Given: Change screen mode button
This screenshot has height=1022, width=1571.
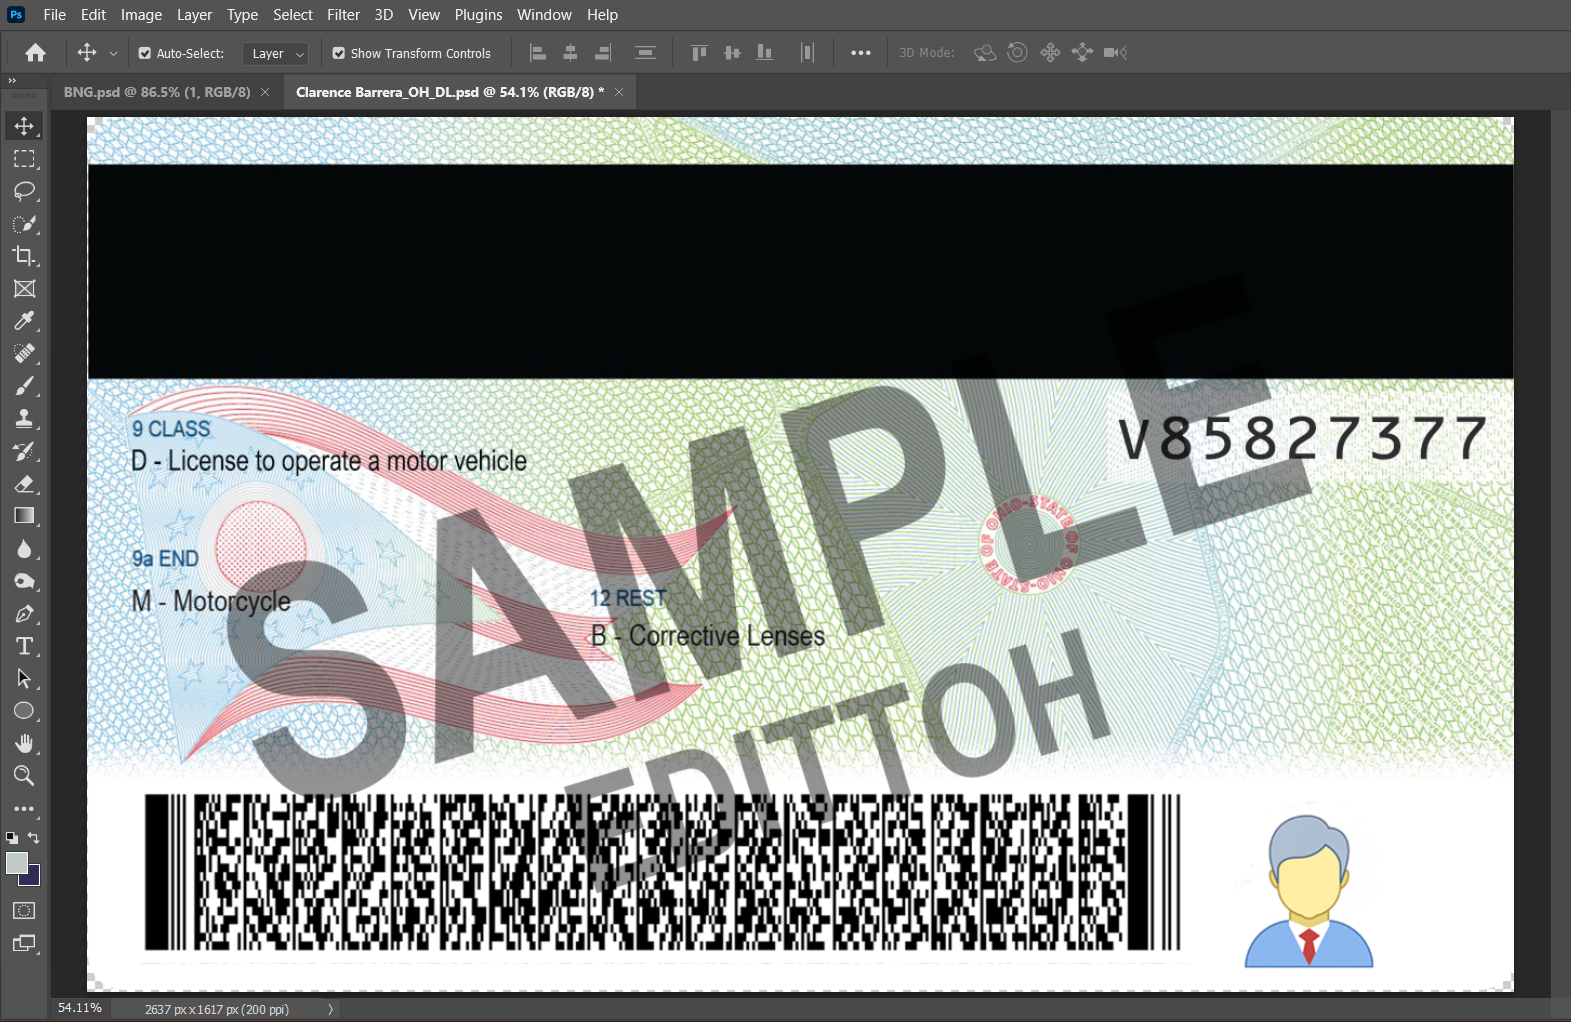Looking at the screenshot, I should pos(24,943).
